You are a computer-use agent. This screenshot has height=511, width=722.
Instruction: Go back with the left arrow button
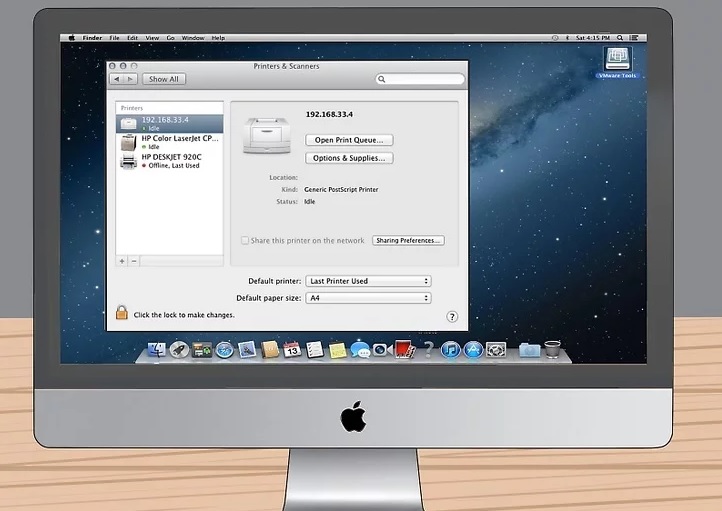[116, 79]
